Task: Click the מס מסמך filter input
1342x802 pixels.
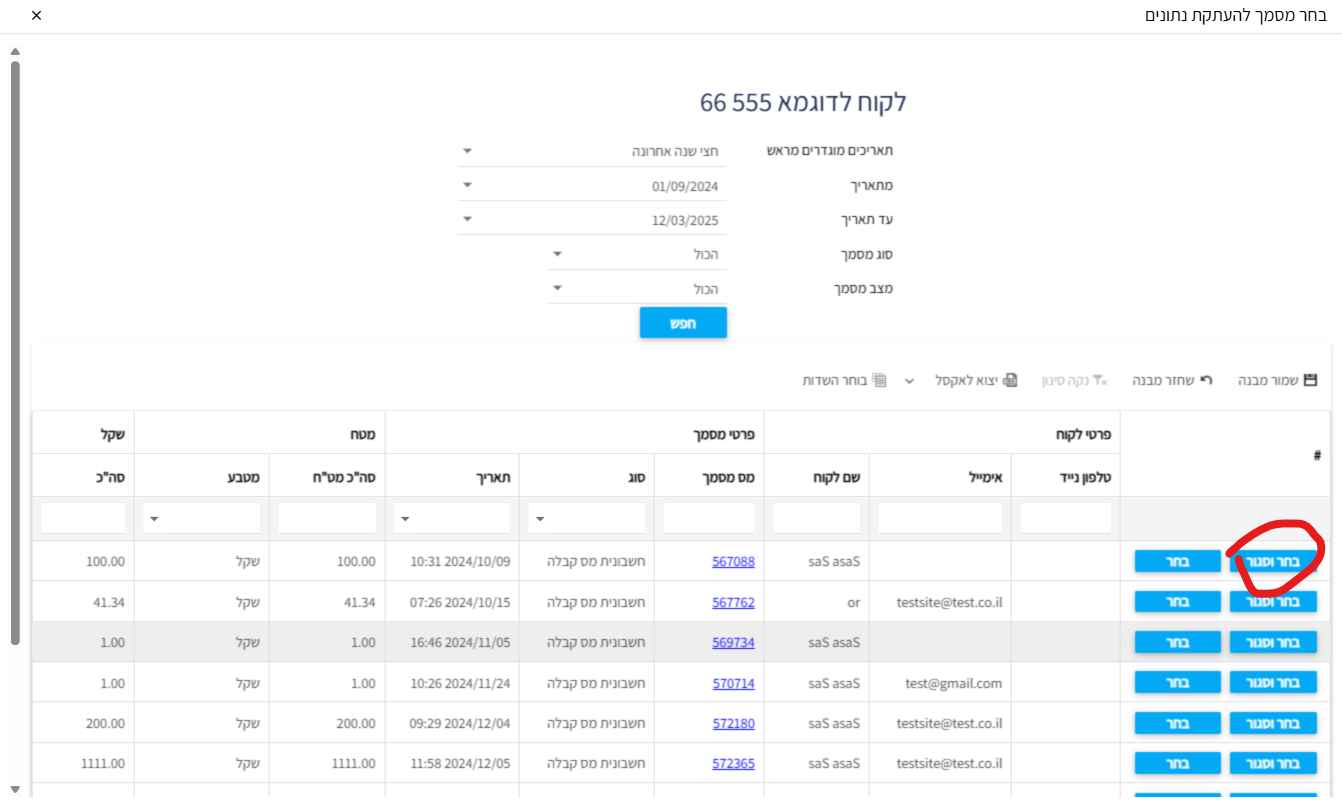Action: click(x=709, y=518)
